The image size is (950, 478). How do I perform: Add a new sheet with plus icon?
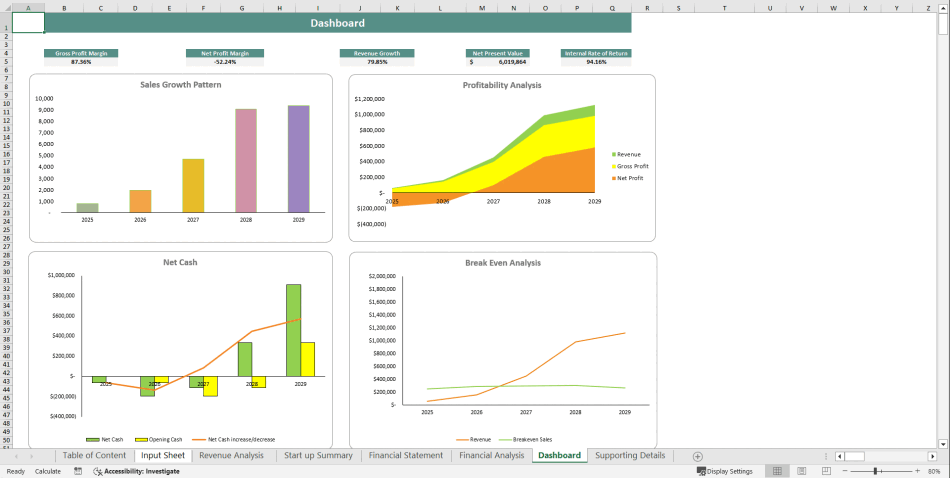tap(697, 456)
